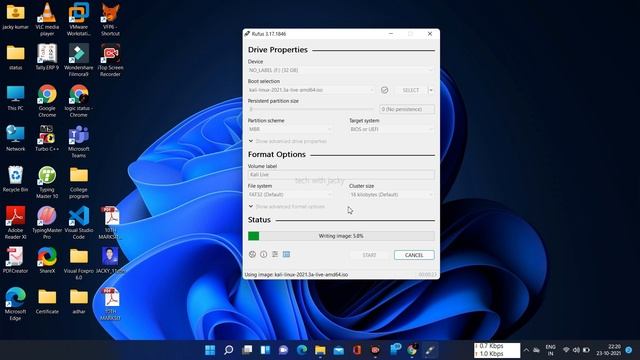Show the Rufus log icon
The width and height of the screenshot is (640, 360).
point(287,254)
